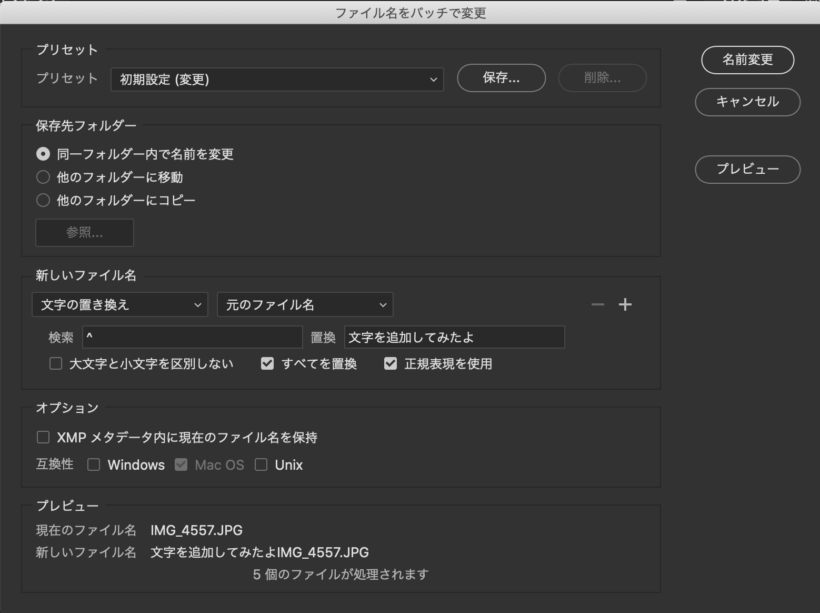Focus the 置換 text field
The height and width of the screenshot is (613, 820).
454,337
